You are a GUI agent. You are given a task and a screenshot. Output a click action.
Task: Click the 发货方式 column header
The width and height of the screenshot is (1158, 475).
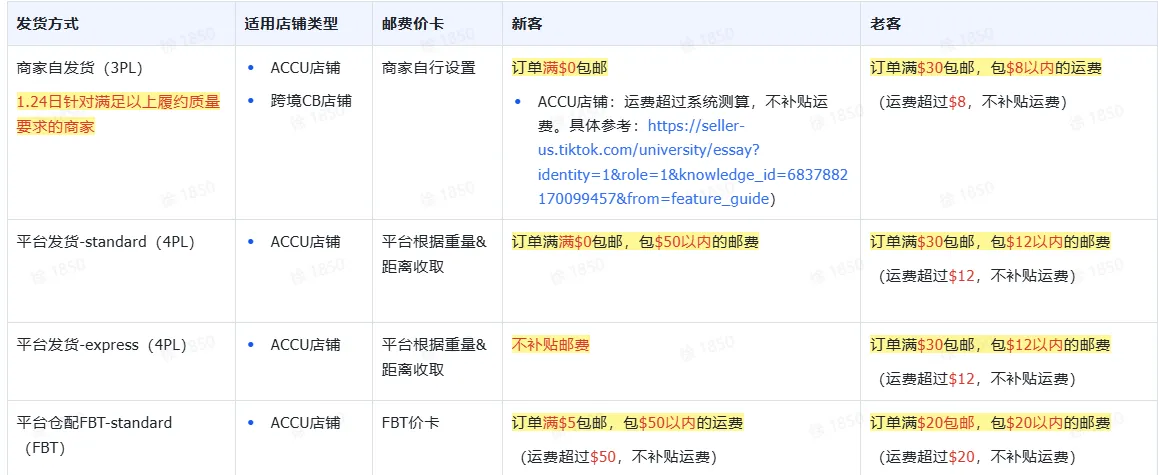coord(47,24)
